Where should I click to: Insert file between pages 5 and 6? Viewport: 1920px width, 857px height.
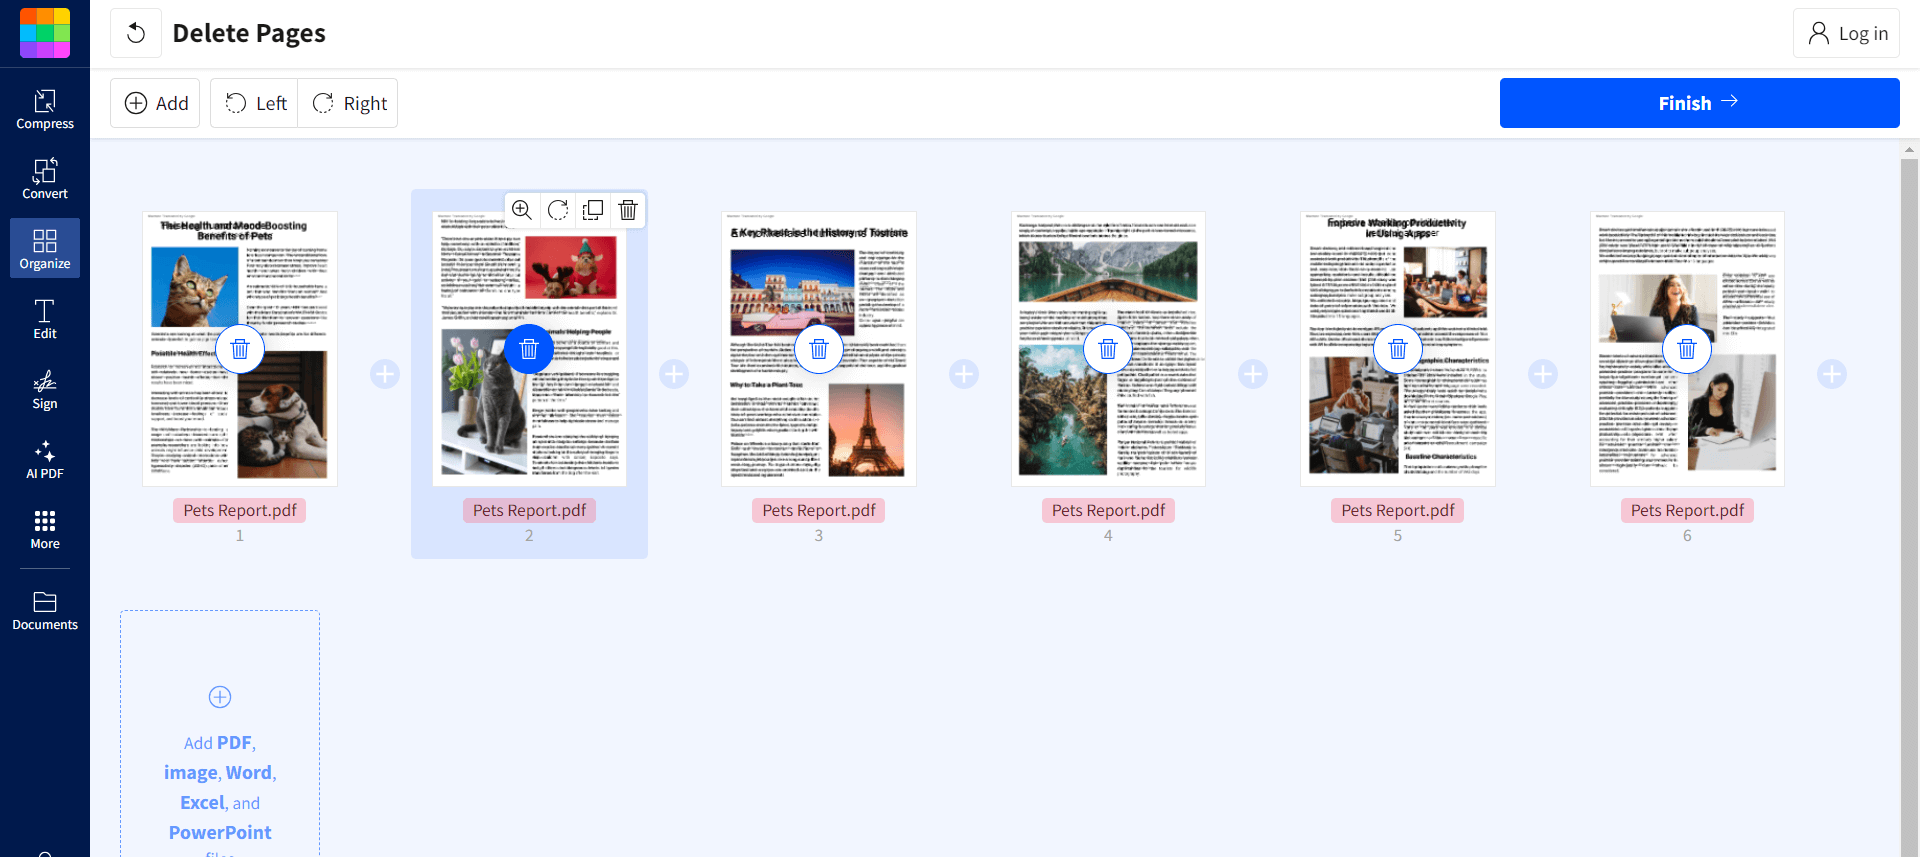pyautogui.click(x=1543, y=374)
